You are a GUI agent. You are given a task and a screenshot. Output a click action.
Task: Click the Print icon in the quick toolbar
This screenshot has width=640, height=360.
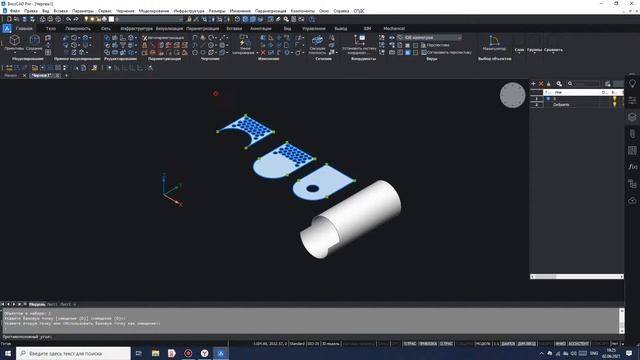pos(42,19)
